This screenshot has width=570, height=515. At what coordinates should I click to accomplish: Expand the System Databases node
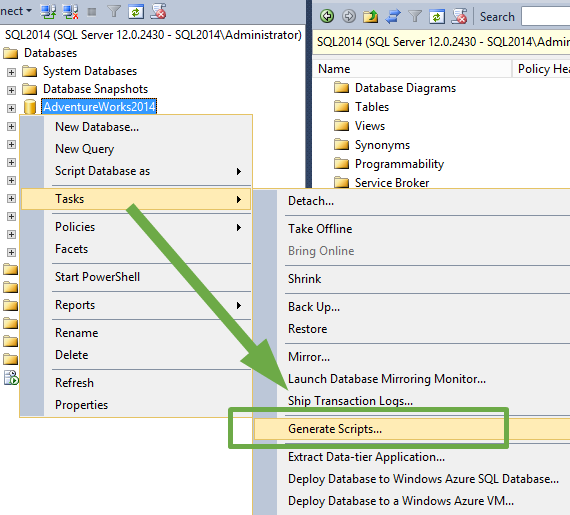tap(11, 72)
